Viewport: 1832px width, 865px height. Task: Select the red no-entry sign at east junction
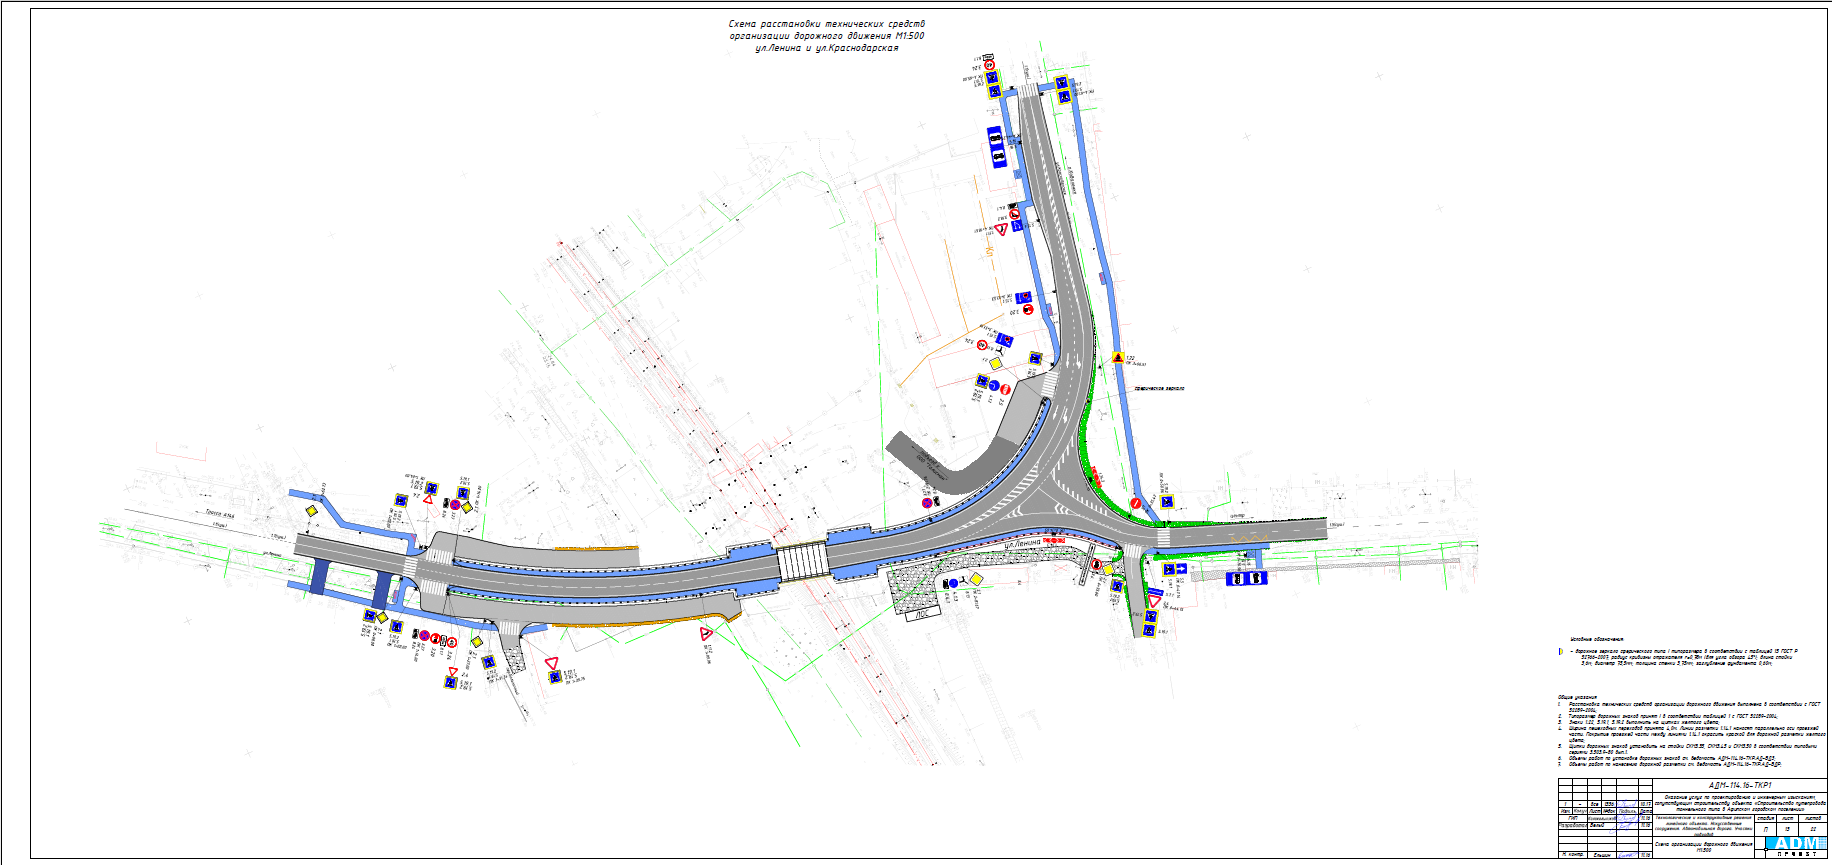pyautogui.click(x=1136, y=504)
